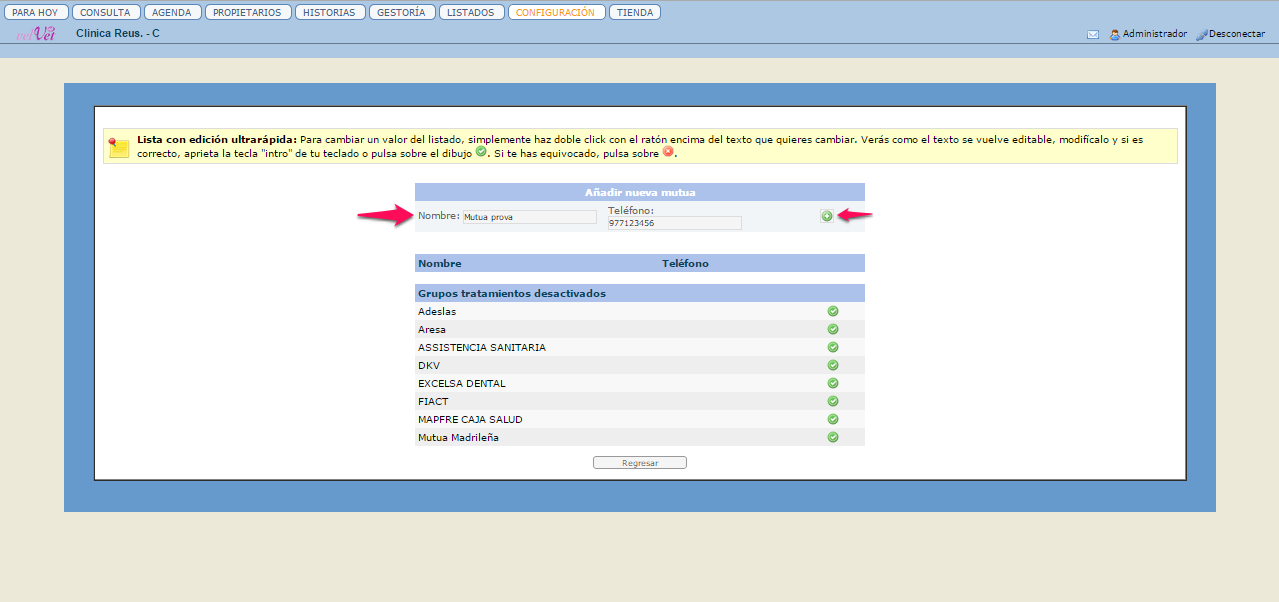This screenshot has width=1279, height=602.
Task: Open the mail envelope icon in header
Action: 1092,34
